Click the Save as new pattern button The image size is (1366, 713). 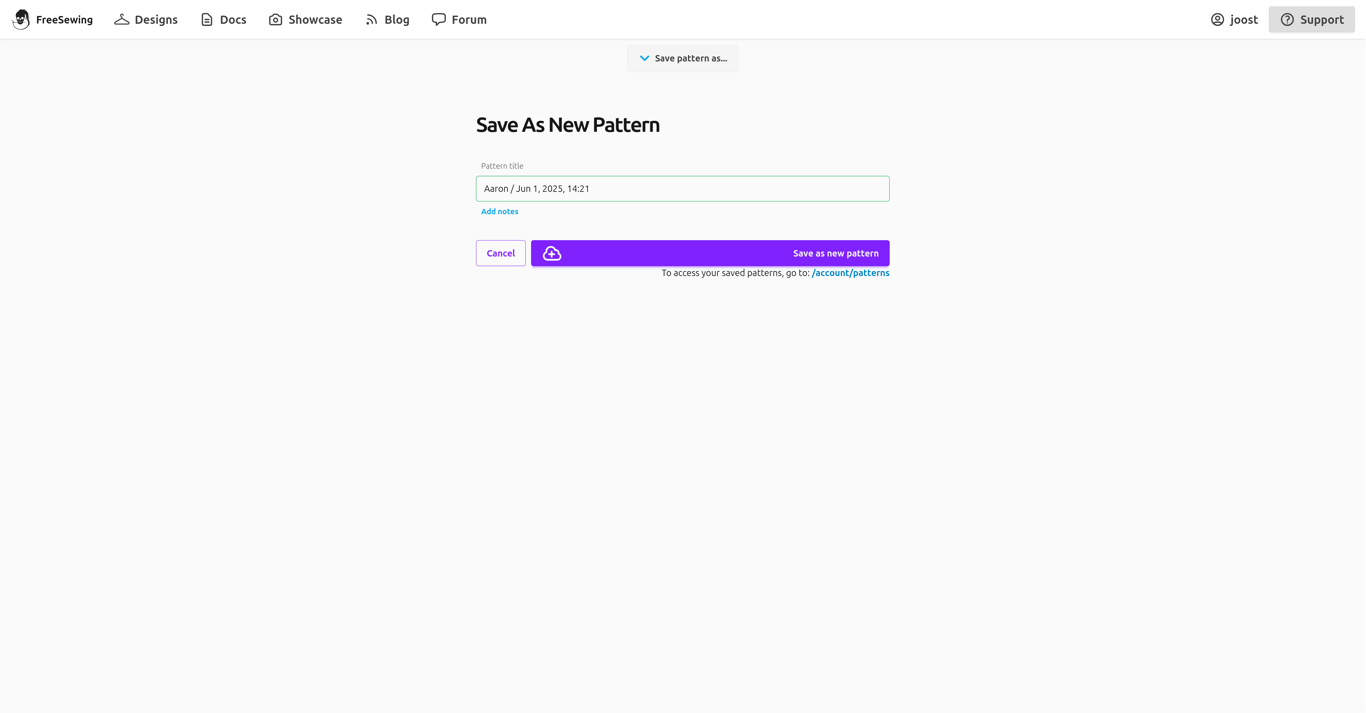coord(710,253)
